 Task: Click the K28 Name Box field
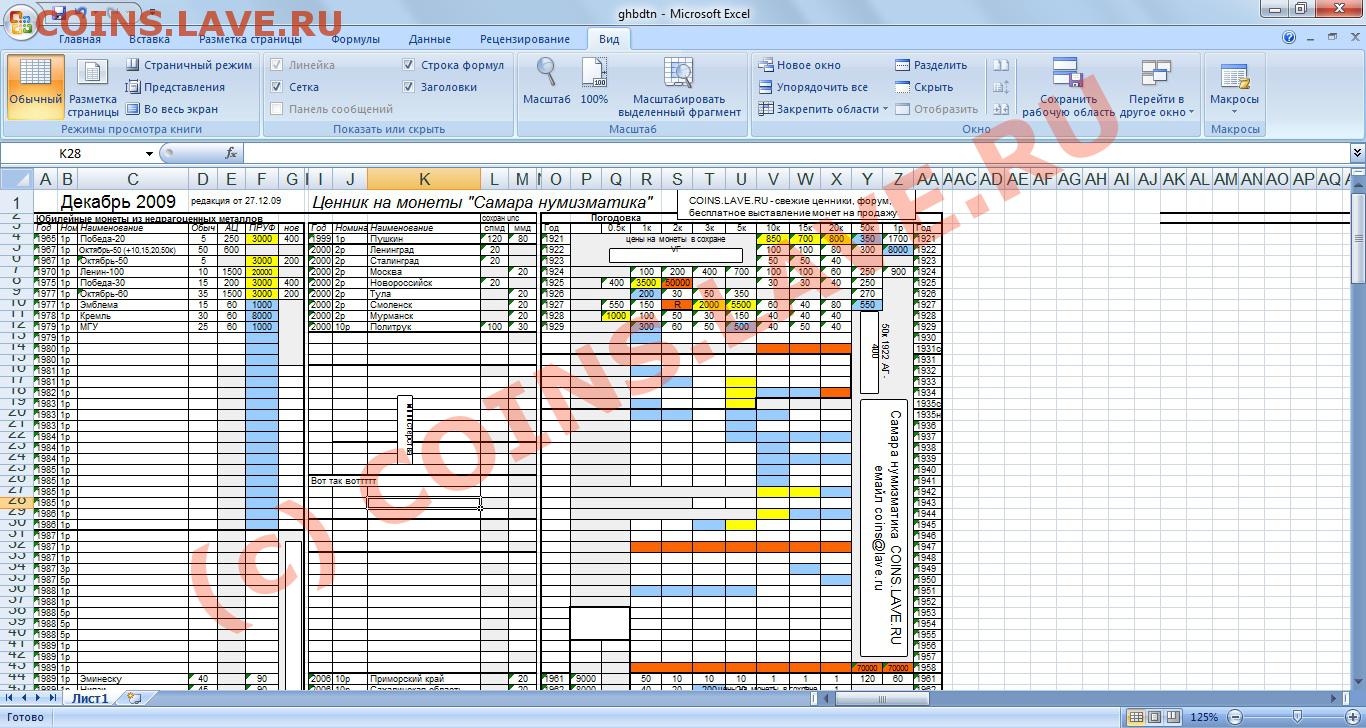point(72,153)
